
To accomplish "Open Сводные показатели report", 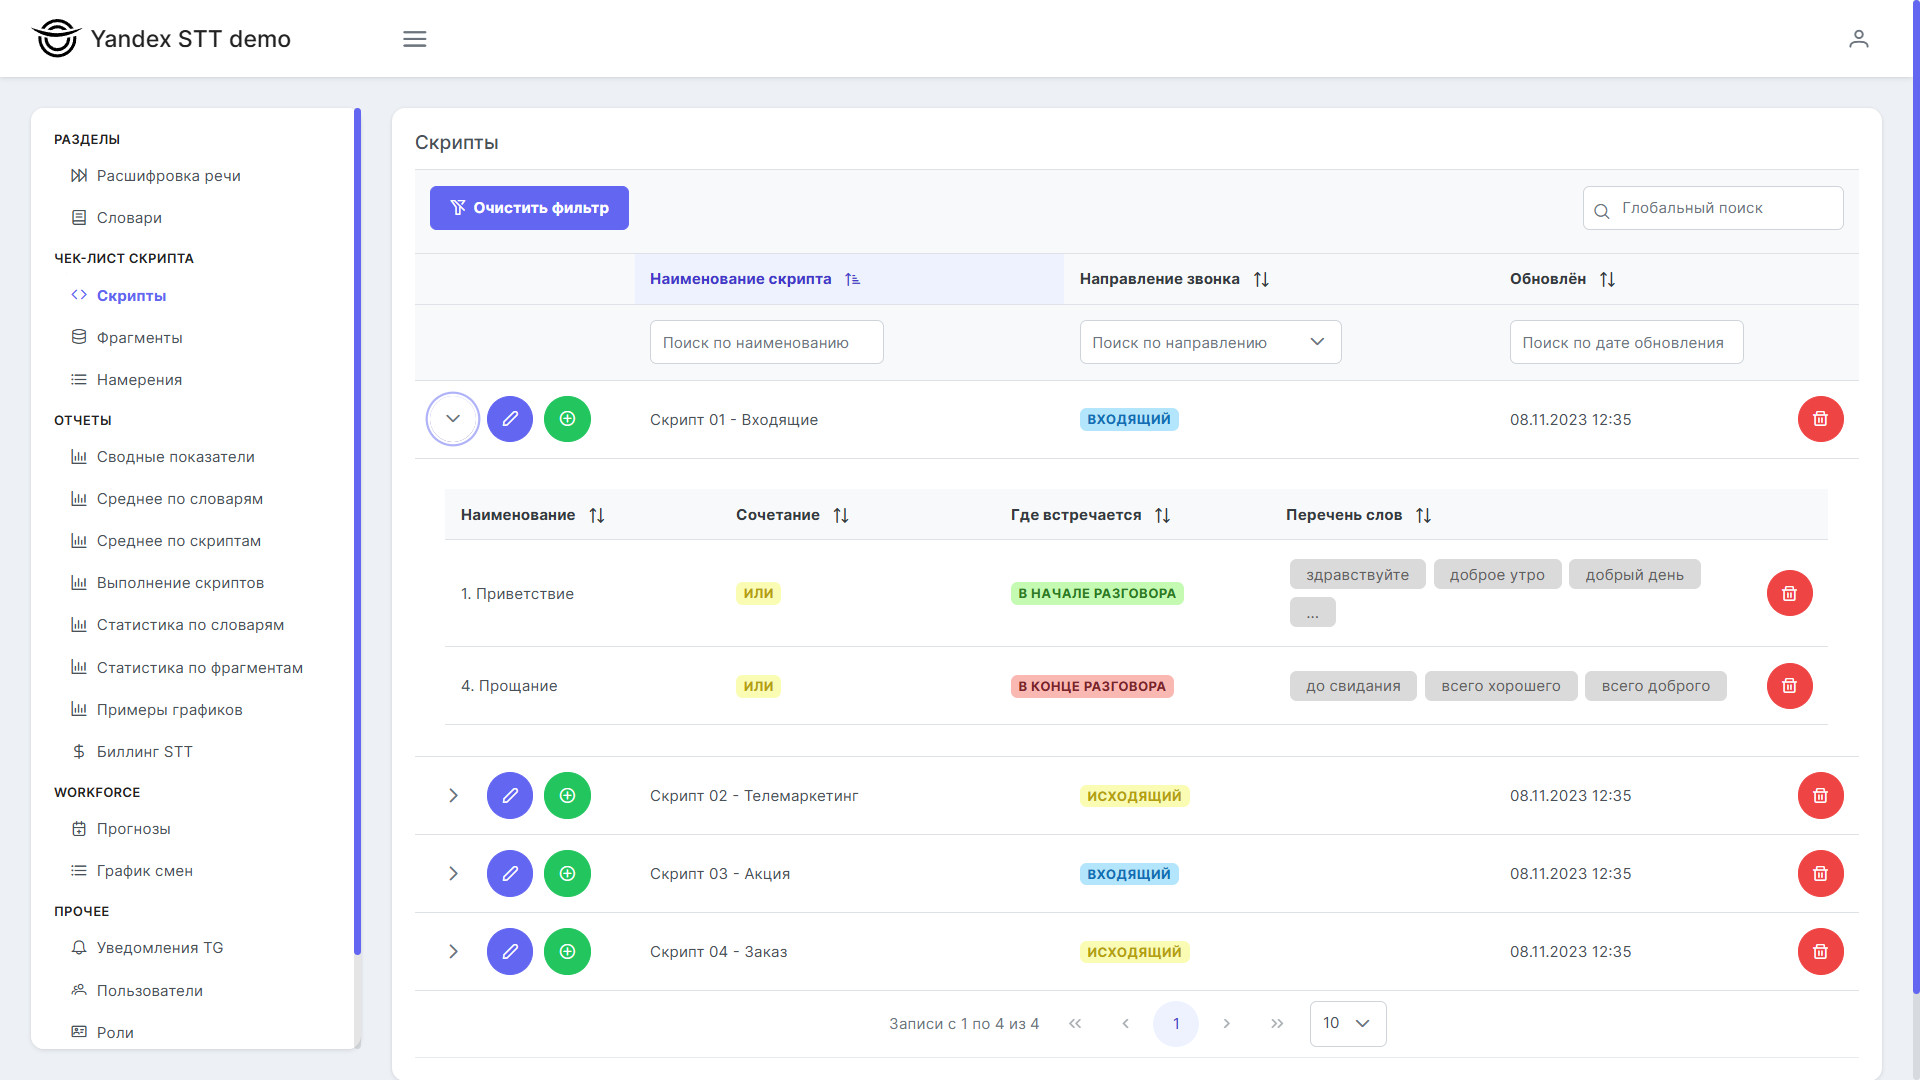I will (x=163, y=457).
